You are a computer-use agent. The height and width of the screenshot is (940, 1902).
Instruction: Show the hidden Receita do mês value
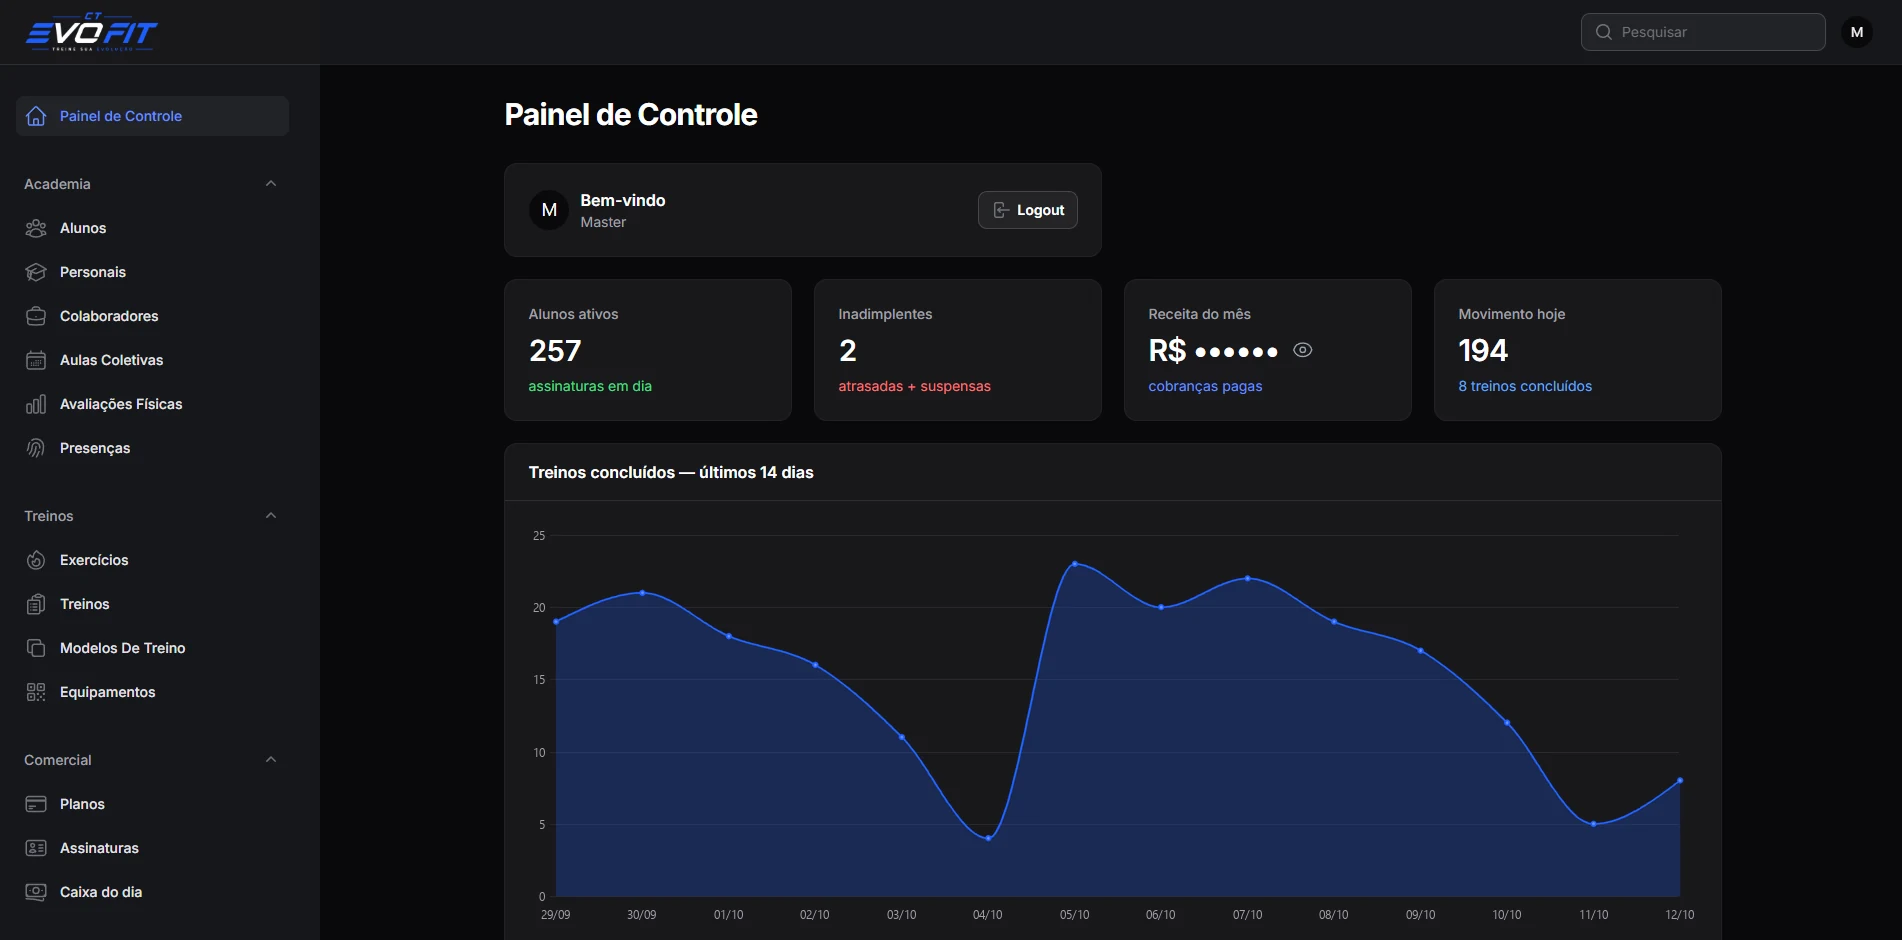tap(1303, 350)
